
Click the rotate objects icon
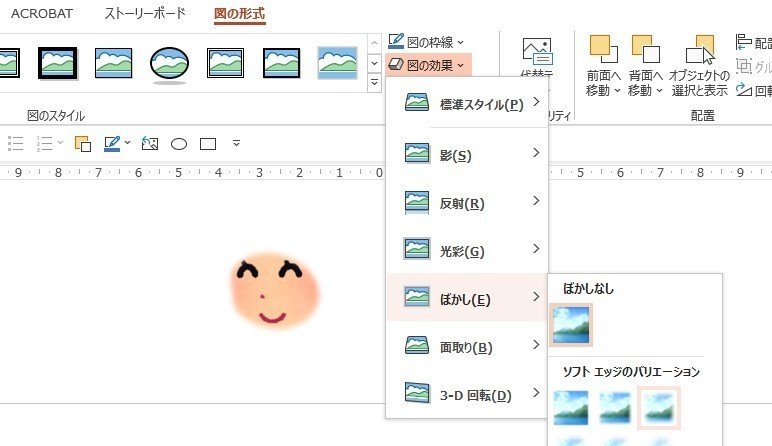coord(743,90)
